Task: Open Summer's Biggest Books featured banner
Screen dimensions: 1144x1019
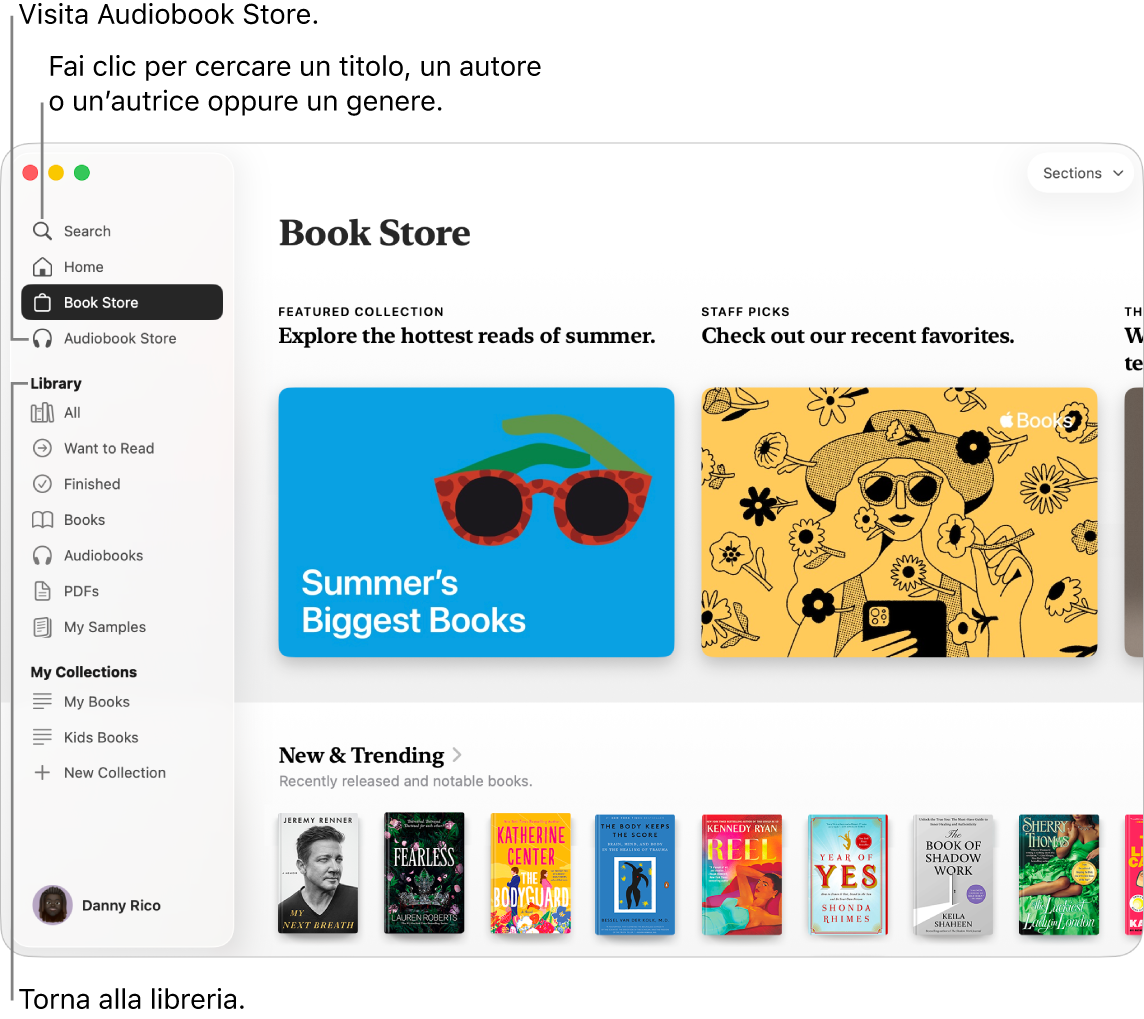Action: pyautogui.click(x=476, y=522)
